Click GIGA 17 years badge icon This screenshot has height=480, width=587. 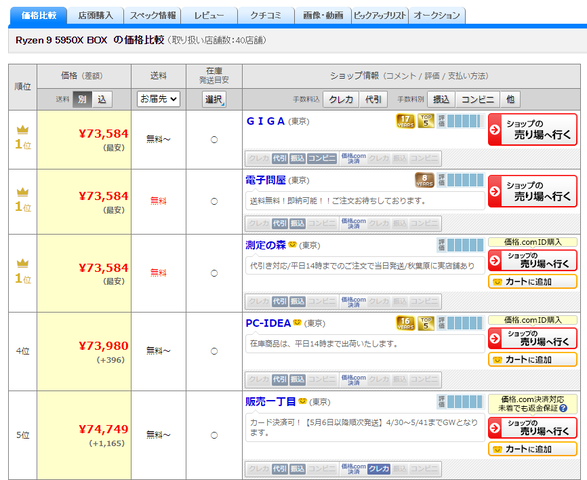coord(405,121)
